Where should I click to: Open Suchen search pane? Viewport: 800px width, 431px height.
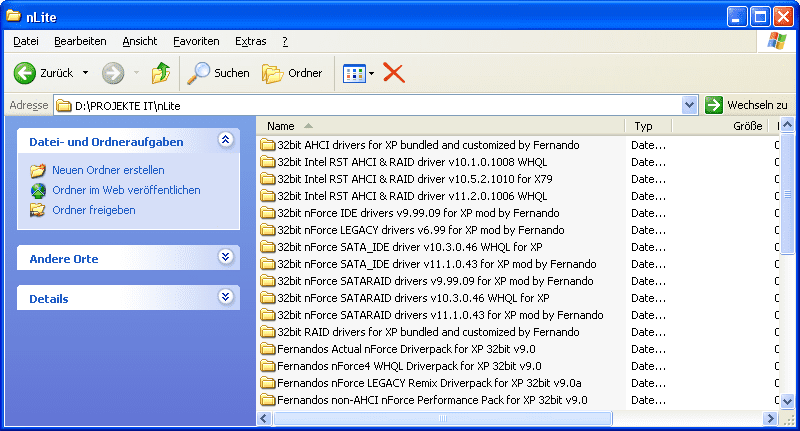click(218, 73)
